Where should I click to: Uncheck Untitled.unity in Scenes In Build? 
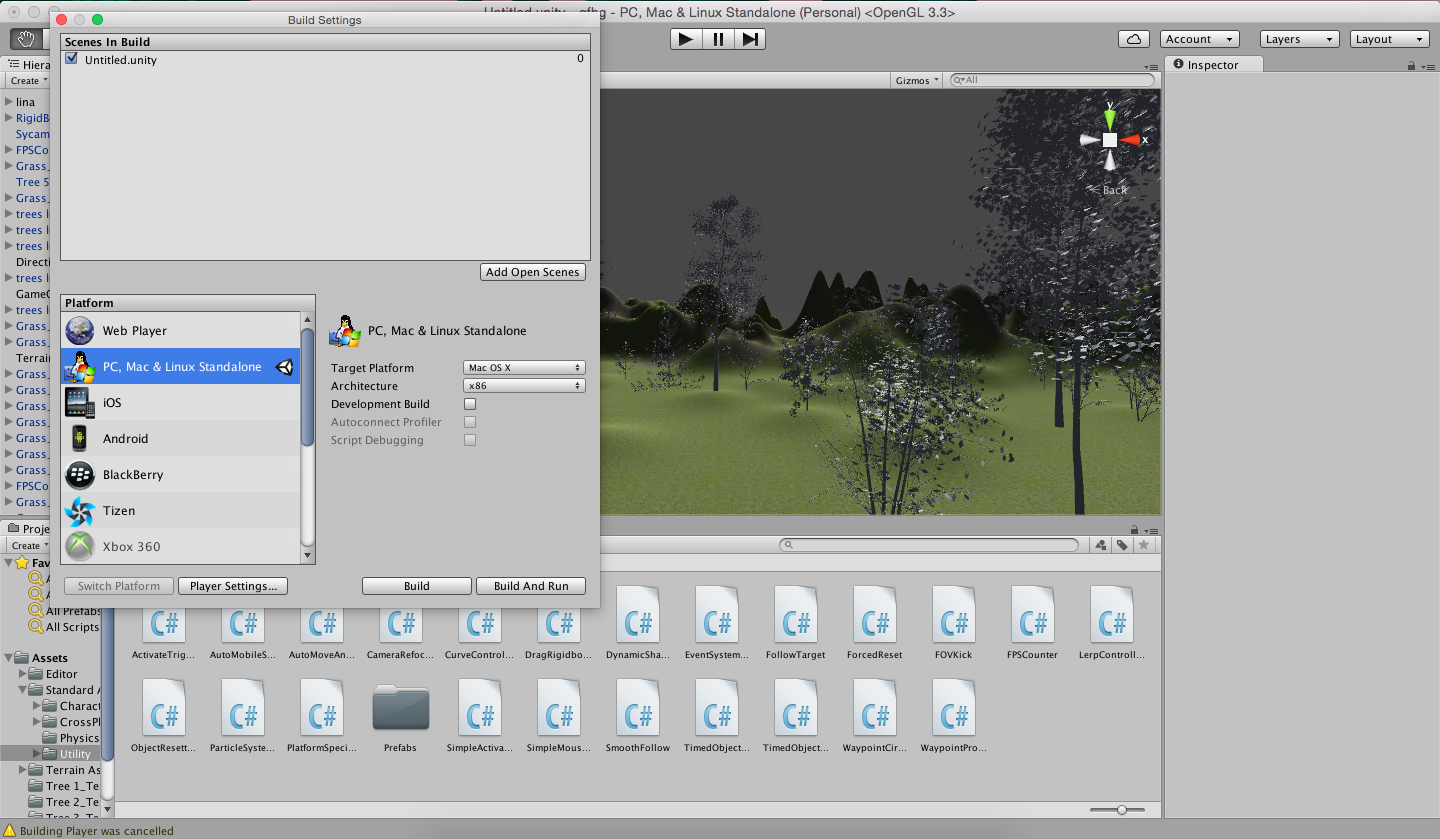(70, 58)
